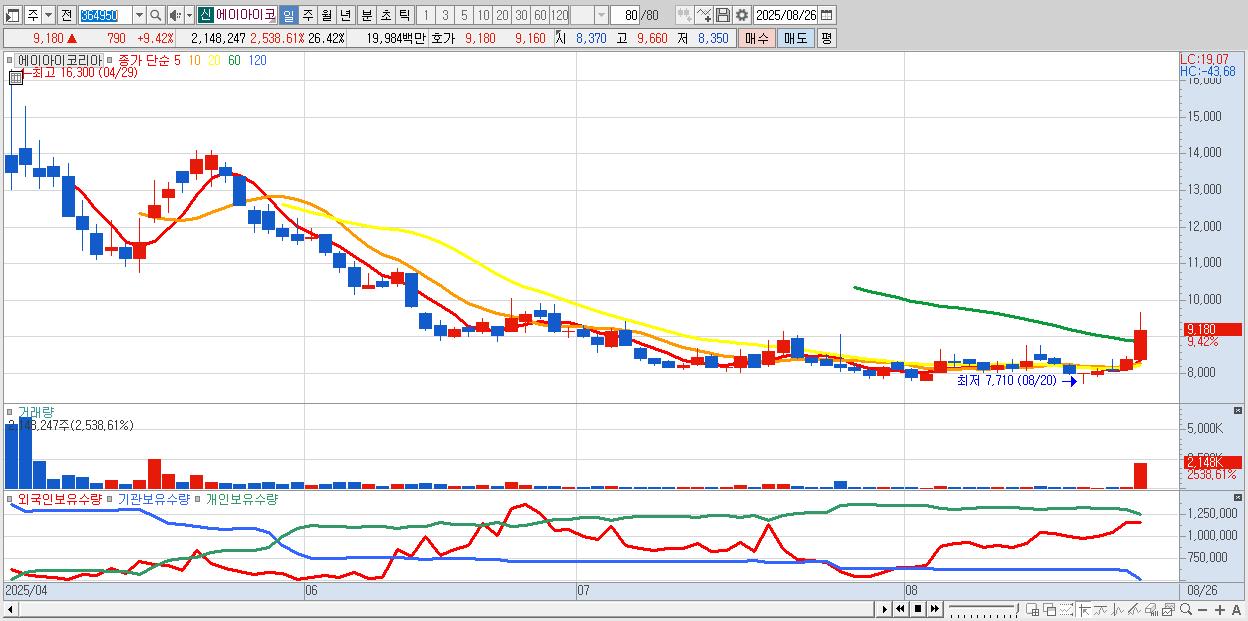The width and height of the screenshot is (1248, 621).
Task: Switch to the 초 seconds chart
Action: (385, 15)
